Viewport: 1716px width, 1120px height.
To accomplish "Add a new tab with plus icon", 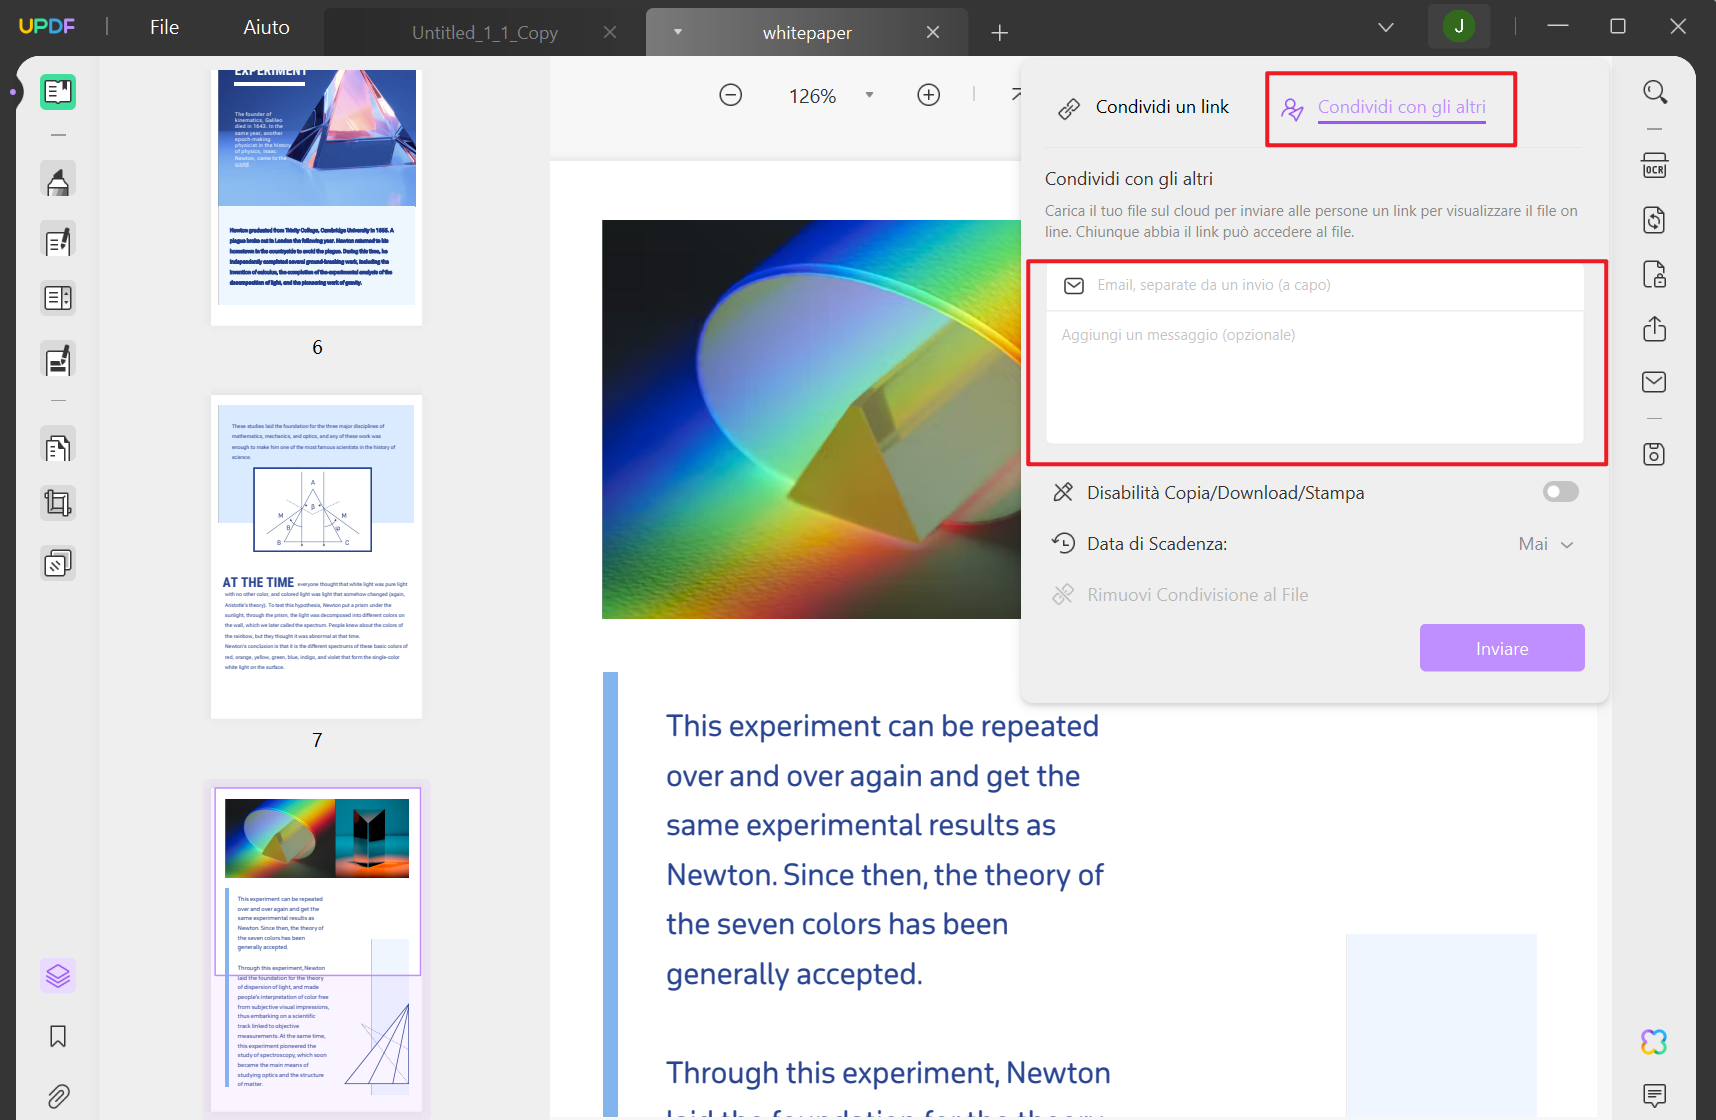I will (999, 33).
